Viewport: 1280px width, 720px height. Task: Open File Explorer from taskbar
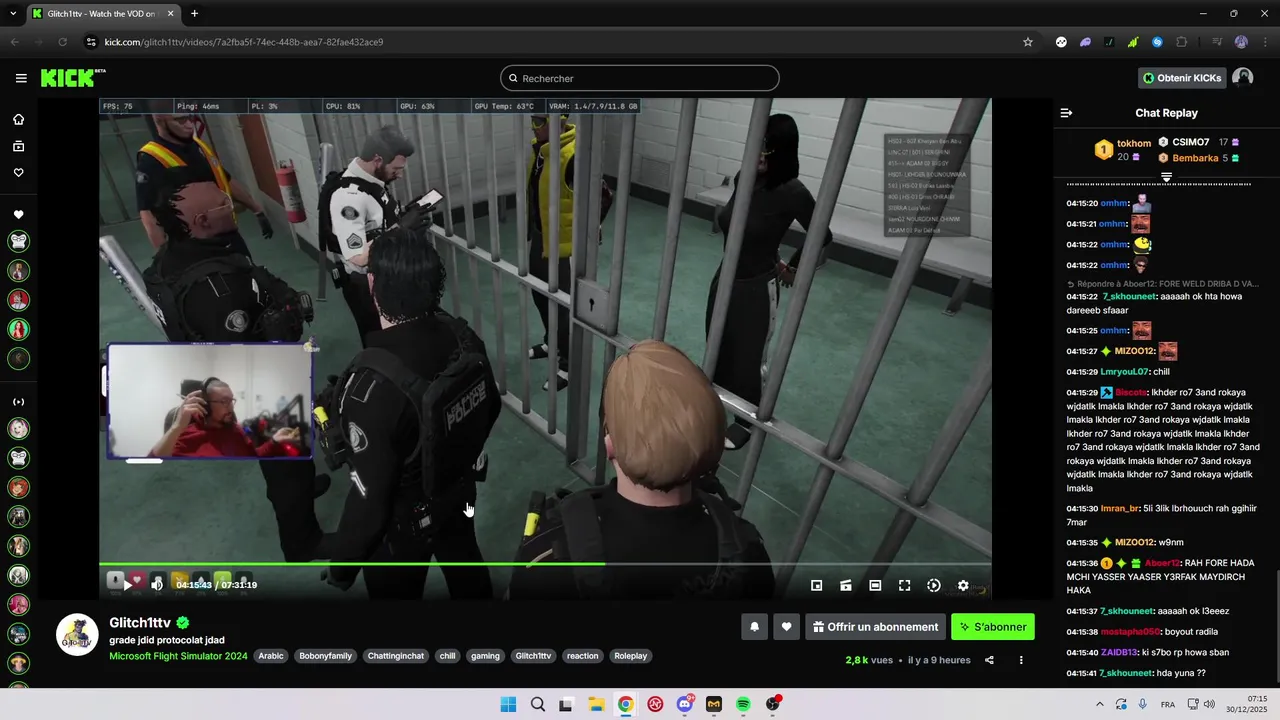[x=596, y=704]
